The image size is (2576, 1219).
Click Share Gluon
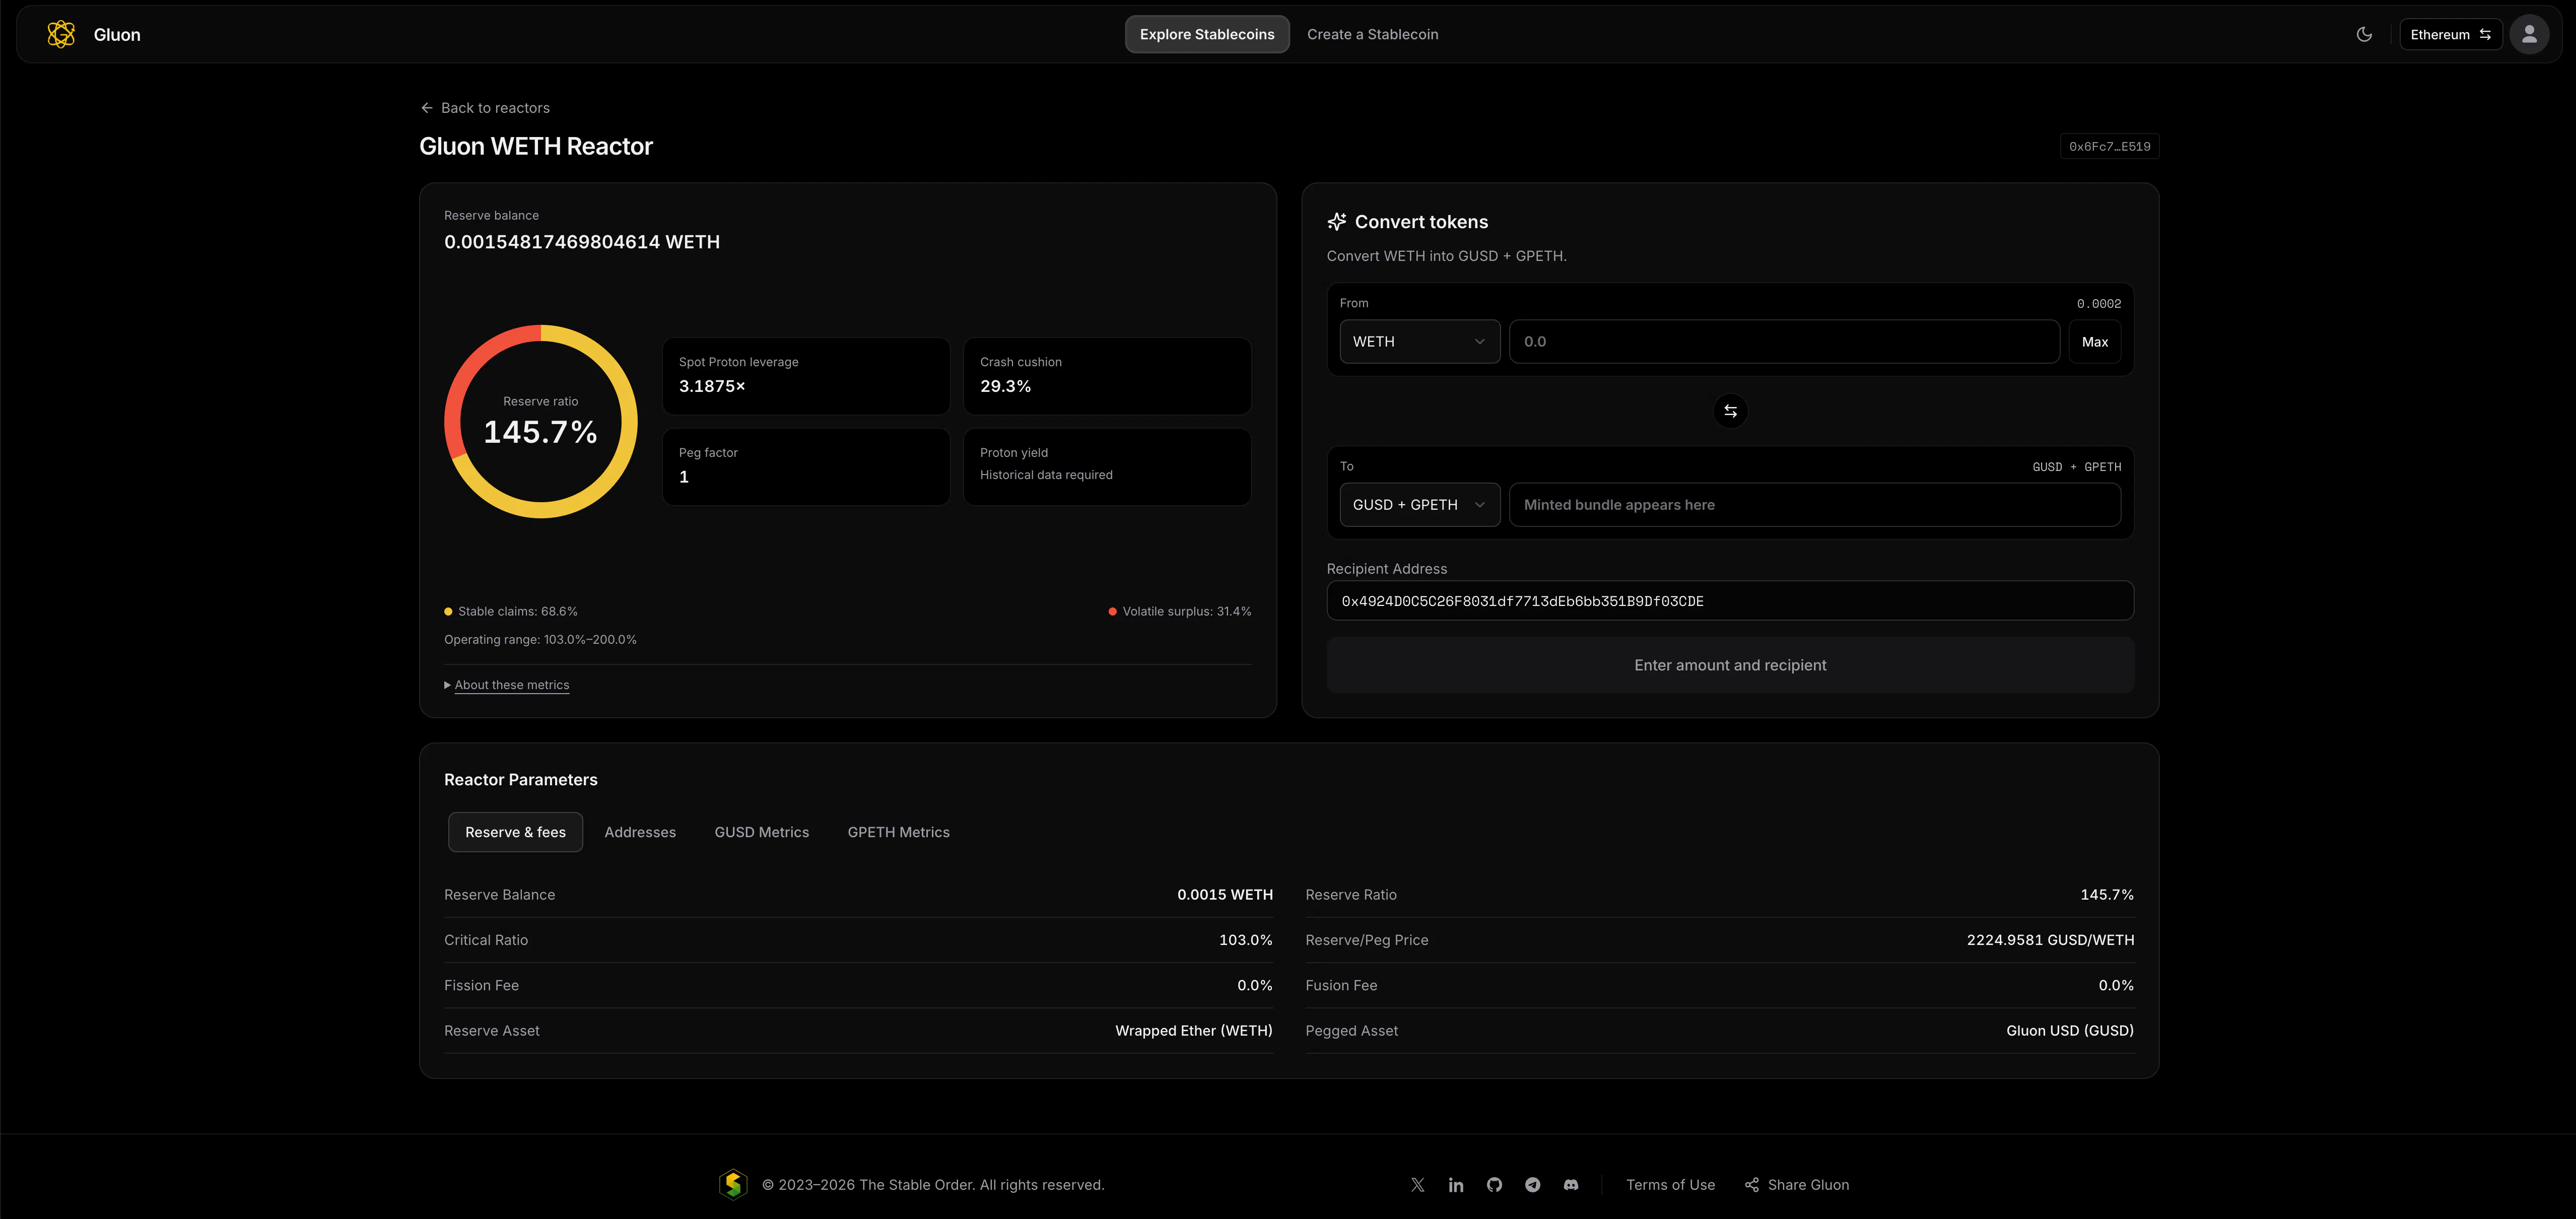coord(1797,1185)
